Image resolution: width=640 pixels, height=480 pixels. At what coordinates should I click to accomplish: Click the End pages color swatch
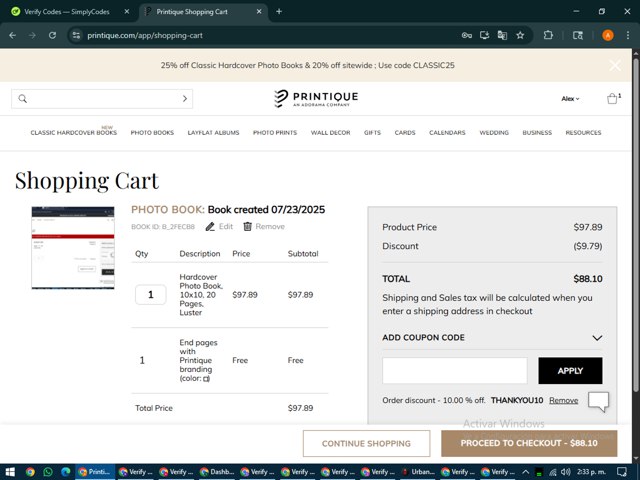click(206, 379)
